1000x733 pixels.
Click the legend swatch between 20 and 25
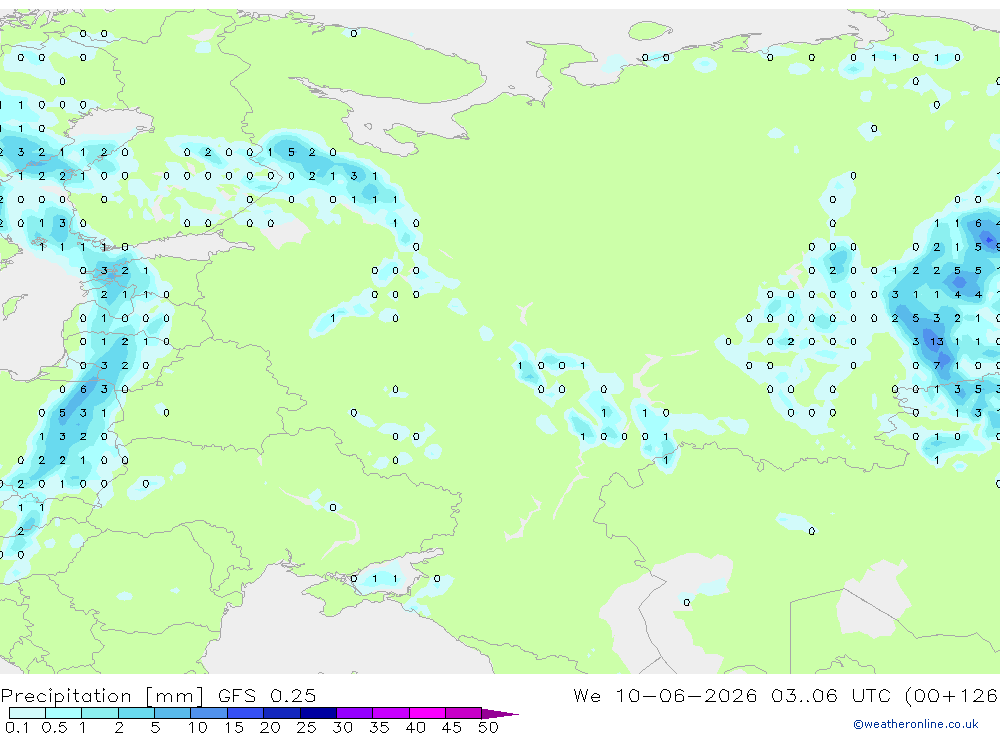[x=281, y=713]
